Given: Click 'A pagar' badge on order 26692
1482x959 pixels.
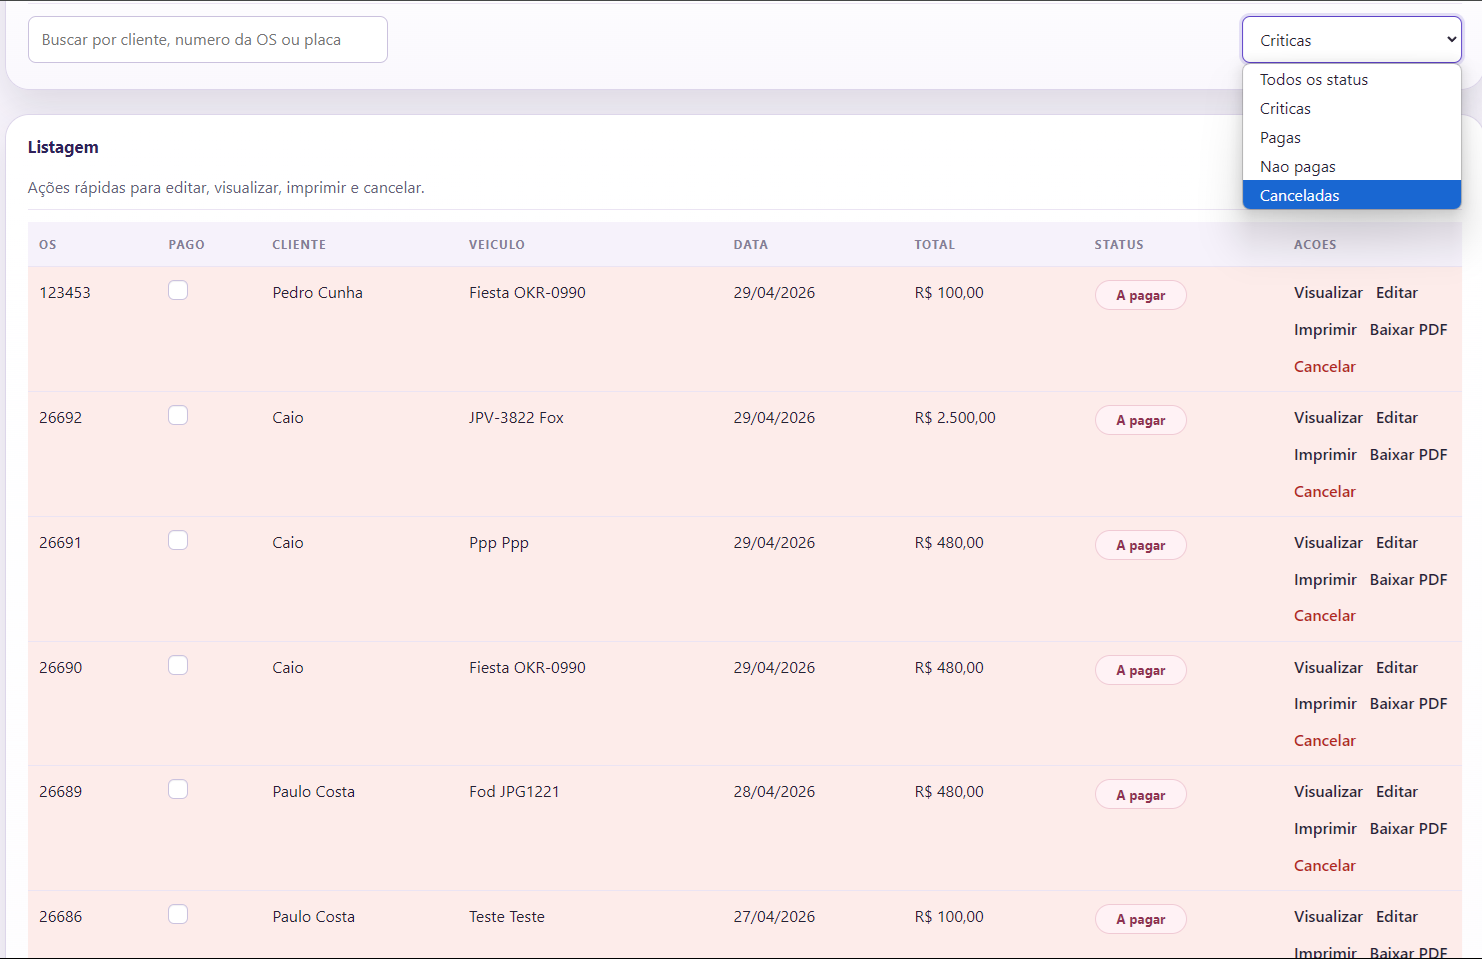Looking at the screenshot, I should click(x=1141, y=420).
